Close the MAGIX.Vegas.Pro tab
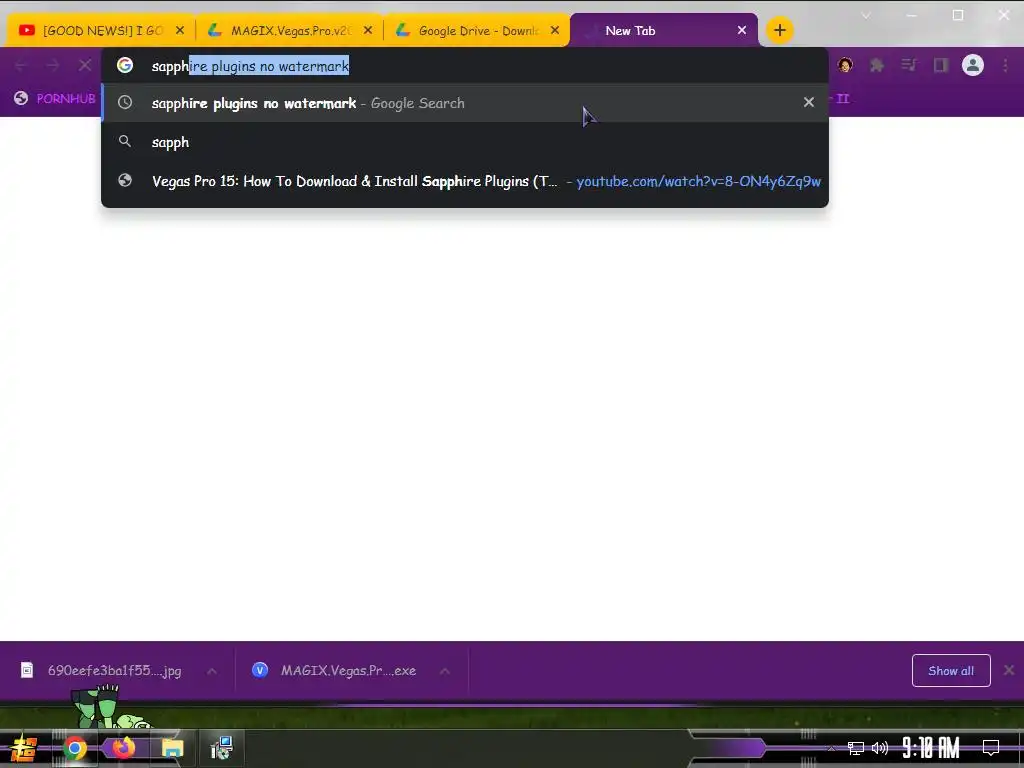 (368, 30)
